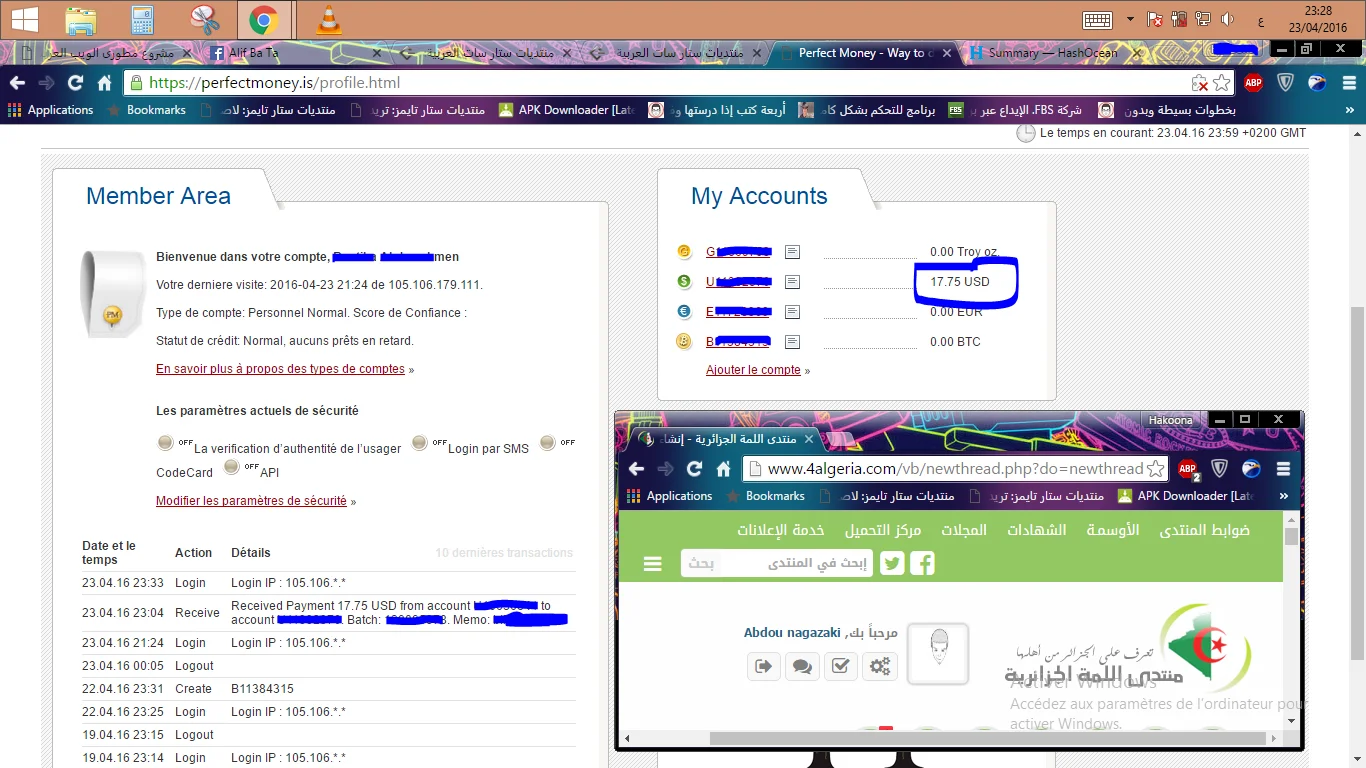Toggle the user authenticity verification switch

click(166, 443)
